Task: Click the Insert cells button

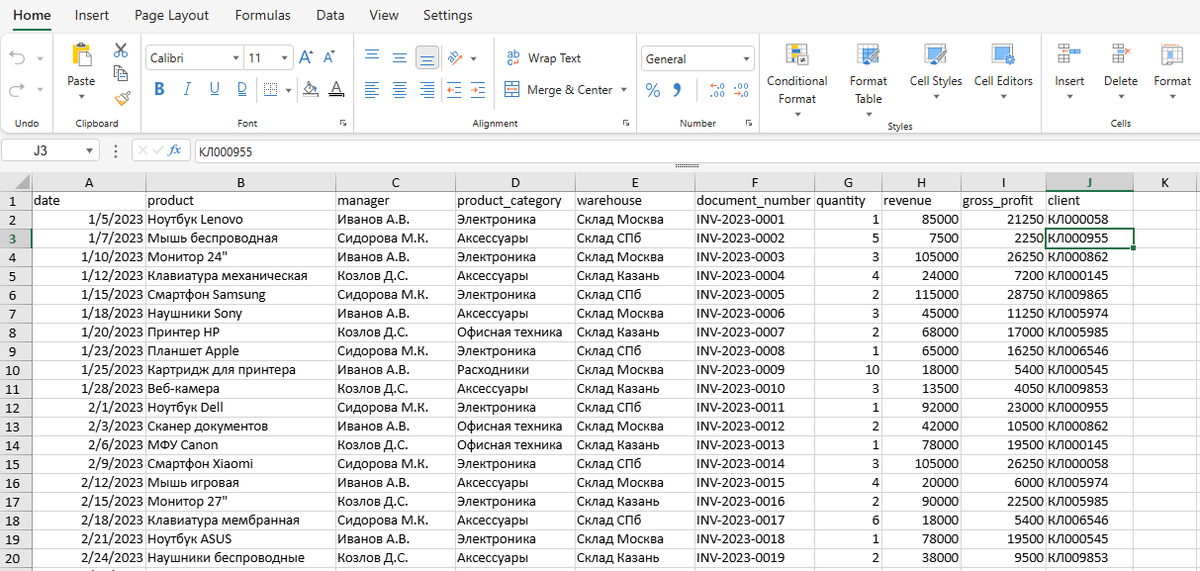Action: (x=1069, y=72)
